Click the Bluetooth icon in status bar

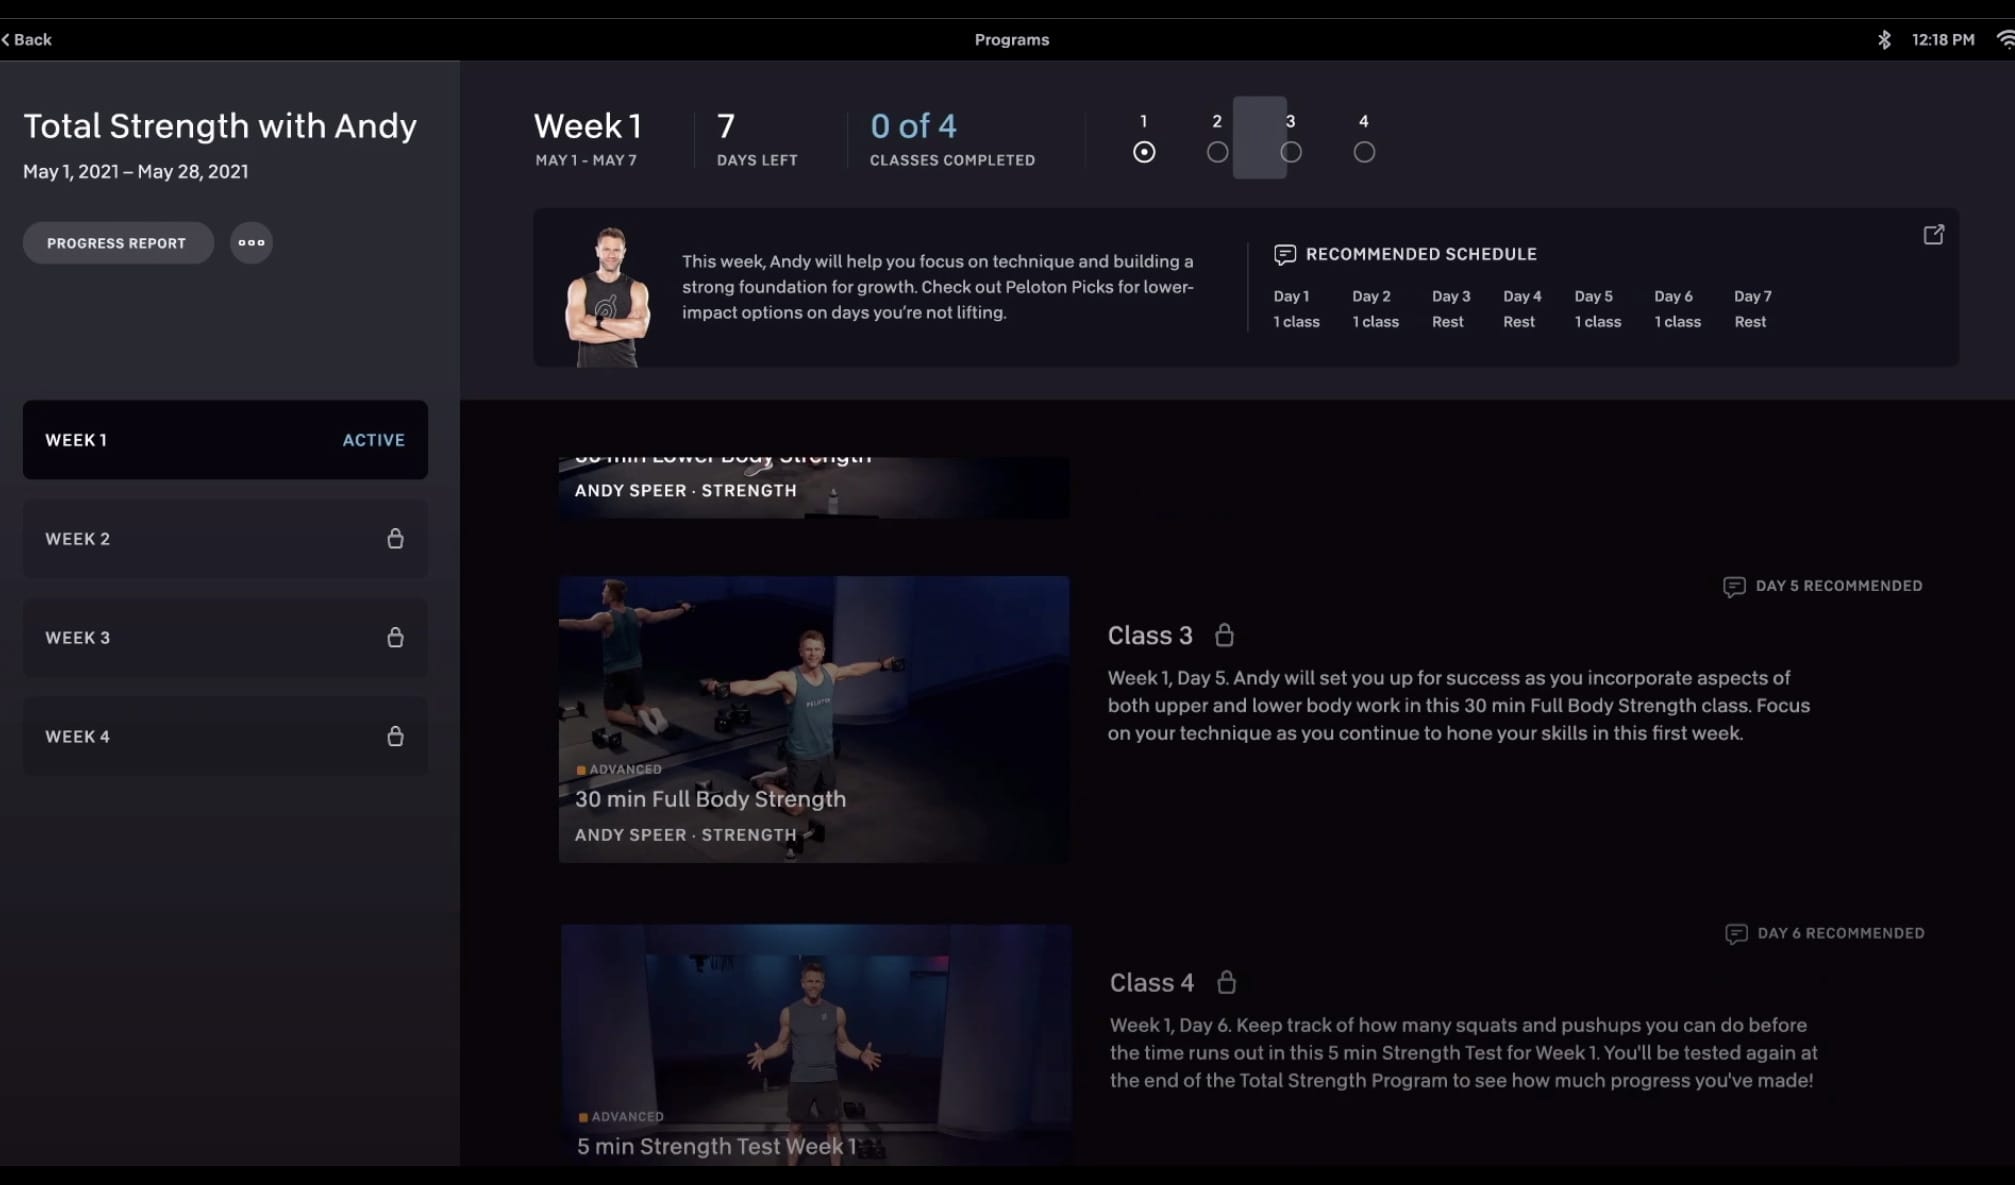click(x=1884, y=40)
